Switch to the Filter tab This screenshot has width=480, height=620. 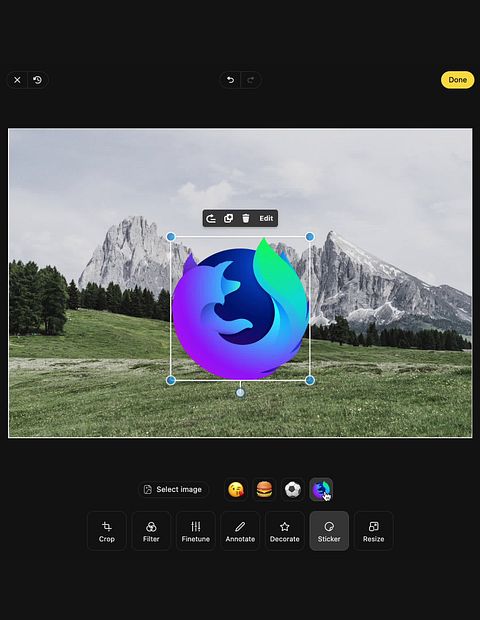(x=151, y=531)
